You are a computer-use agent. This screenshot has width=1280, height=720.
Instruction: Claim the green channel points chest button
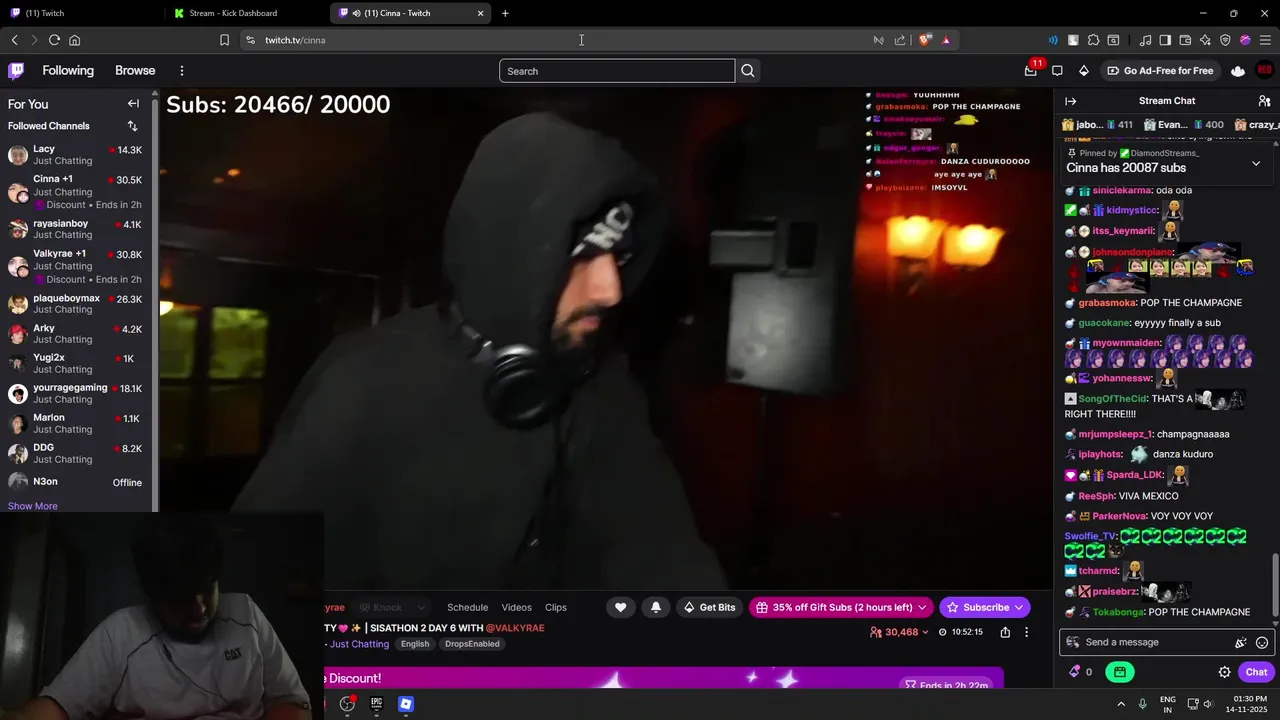(1119, 672)
